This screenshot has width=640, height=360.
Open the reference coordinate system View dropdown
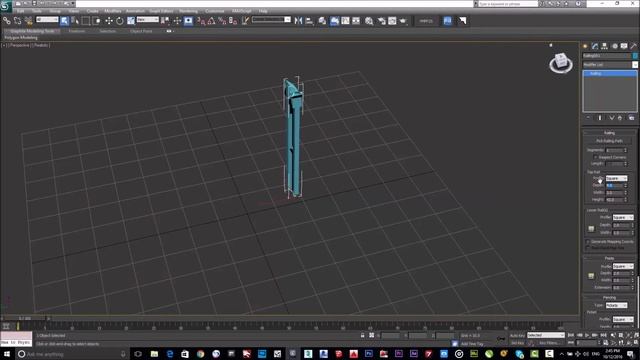click(x=148, y=20)
